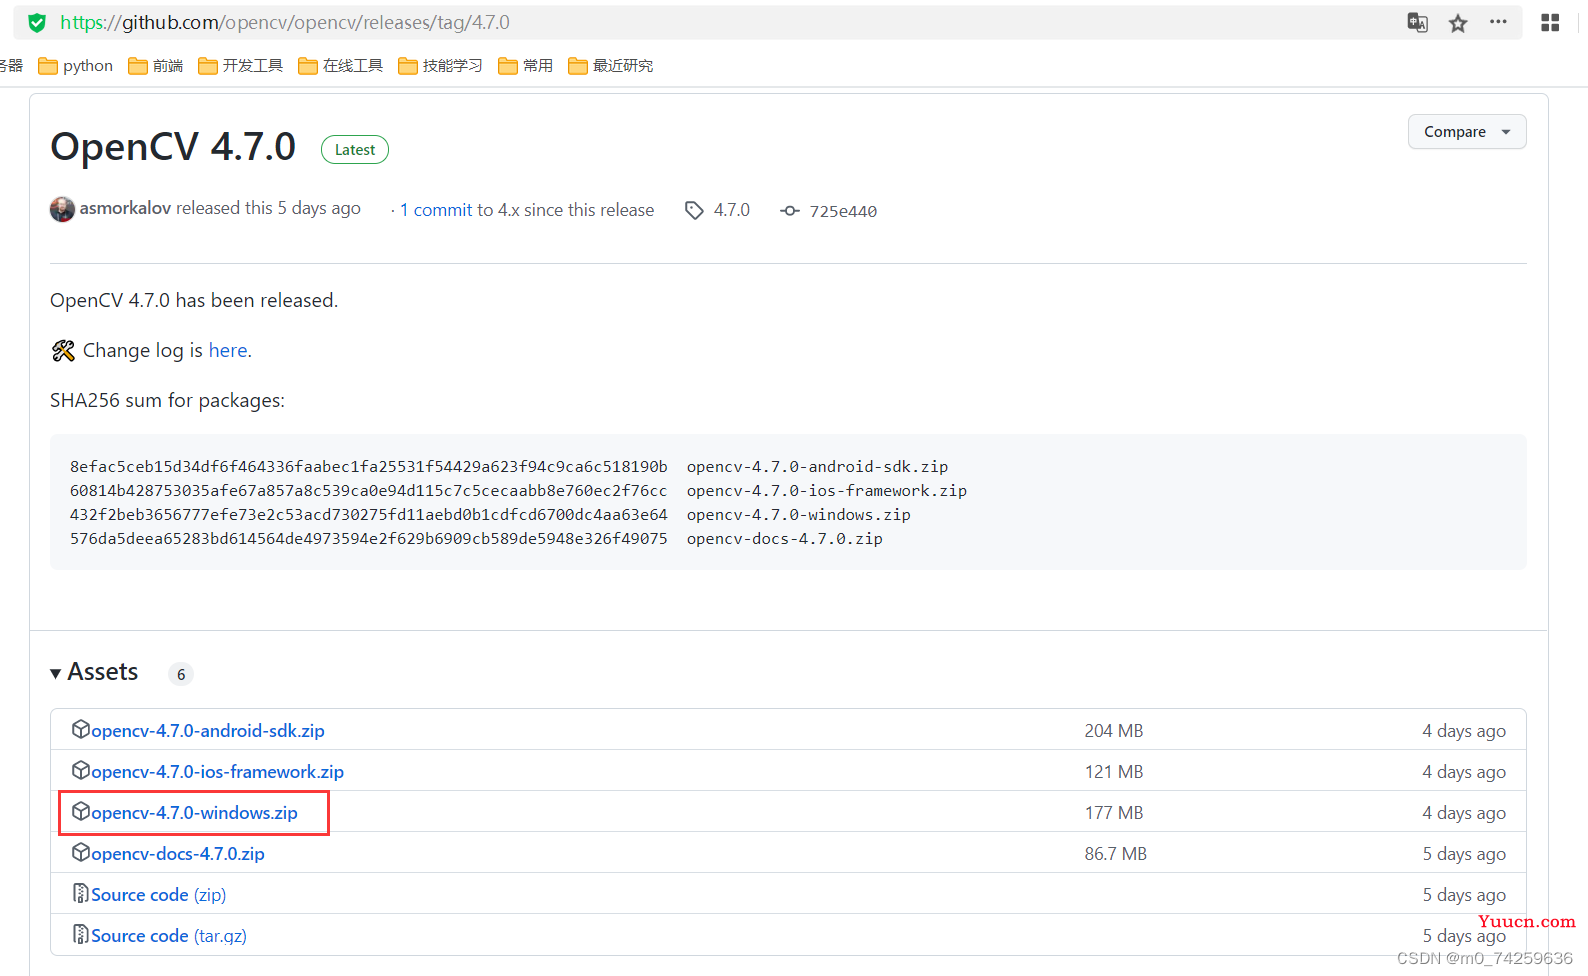Open the browser extensions grid icon
Image resolution: width=1588 pixels, height=976 pixels.
pyautogui.click(x=1550, y=22)
